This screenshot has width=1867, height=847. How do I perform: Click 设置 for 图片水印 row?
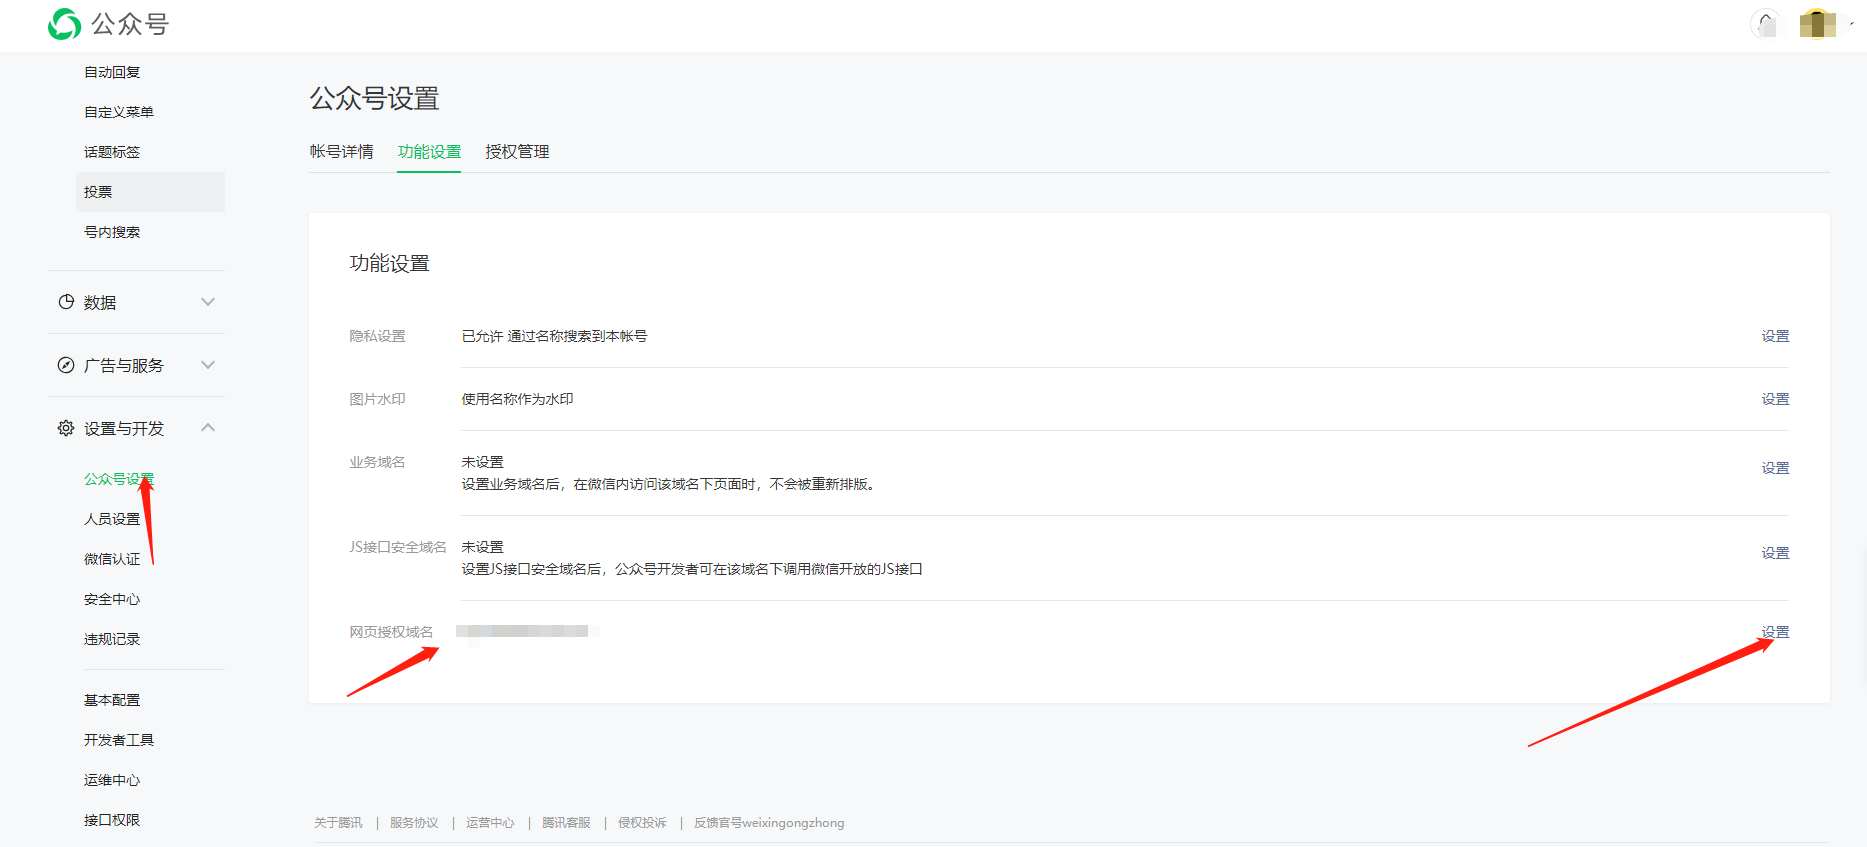pyautogui.click(x=1775, y=399)
